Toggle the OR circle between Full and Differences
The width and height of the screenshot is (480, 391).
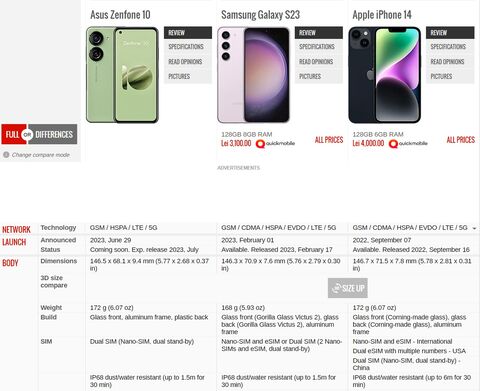pos(27,135)
